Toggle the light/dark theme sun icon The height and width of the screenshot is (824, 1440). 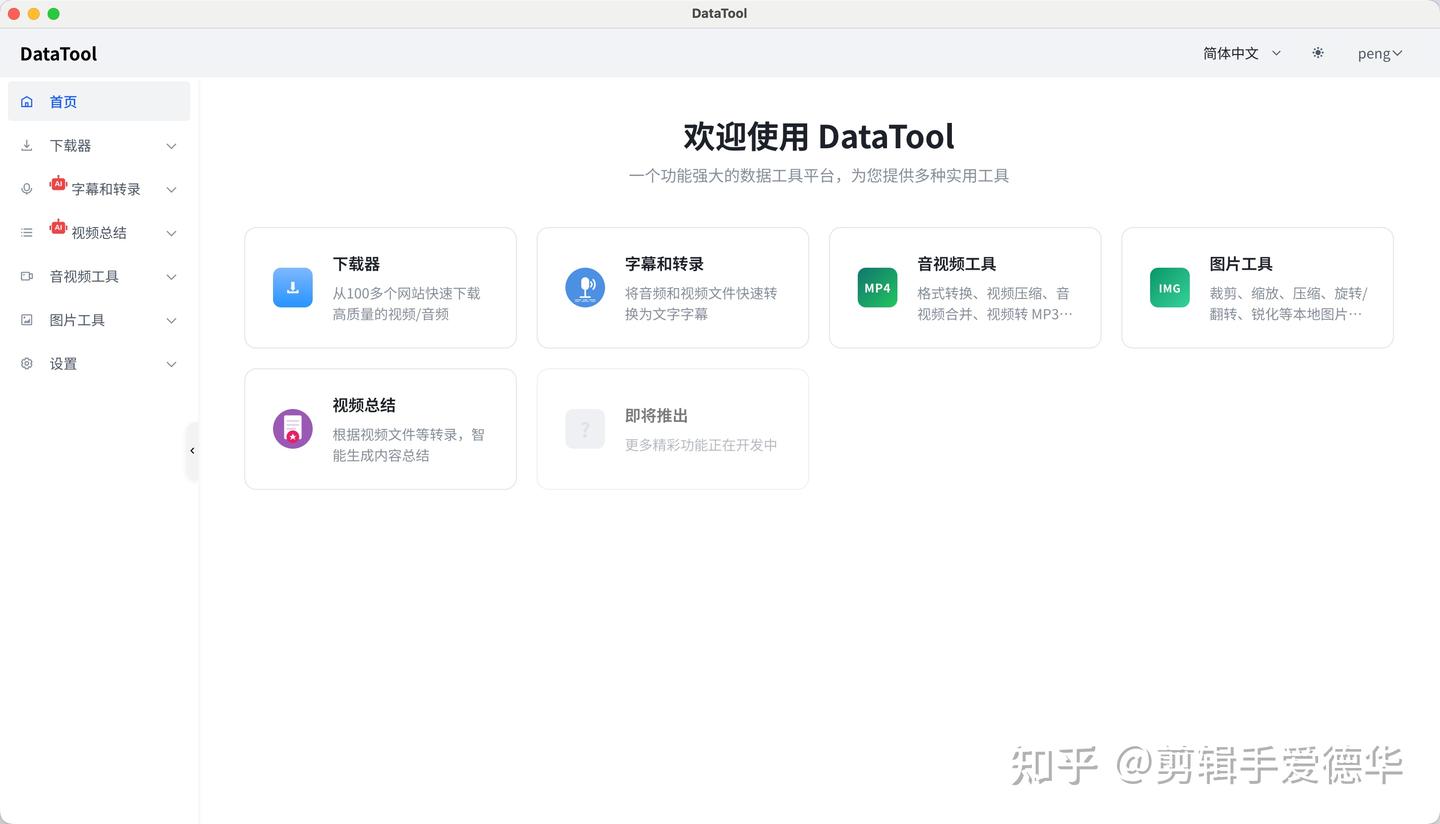pos(1318,53)
